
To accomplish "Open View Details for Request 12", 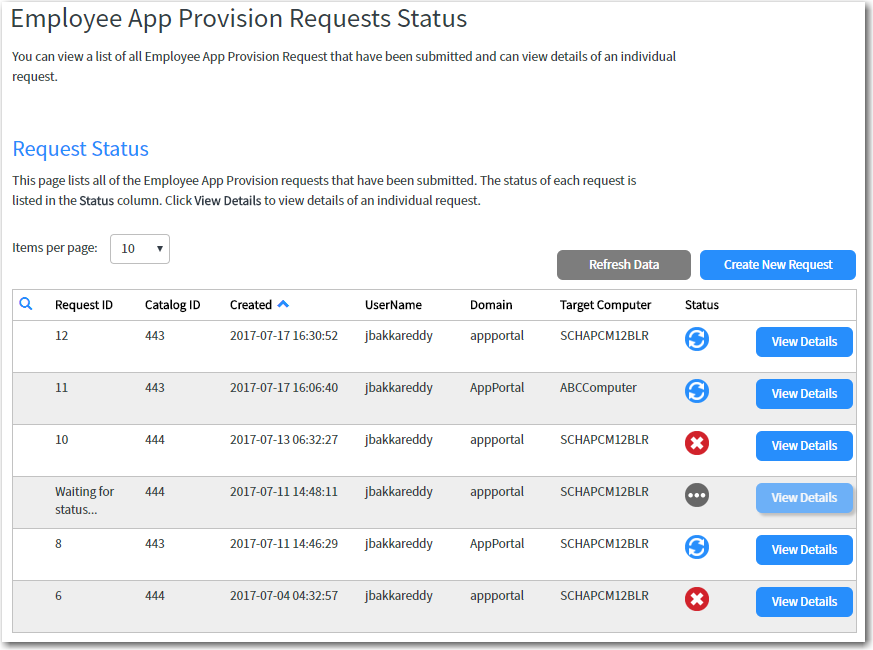I will click(804, 341).
